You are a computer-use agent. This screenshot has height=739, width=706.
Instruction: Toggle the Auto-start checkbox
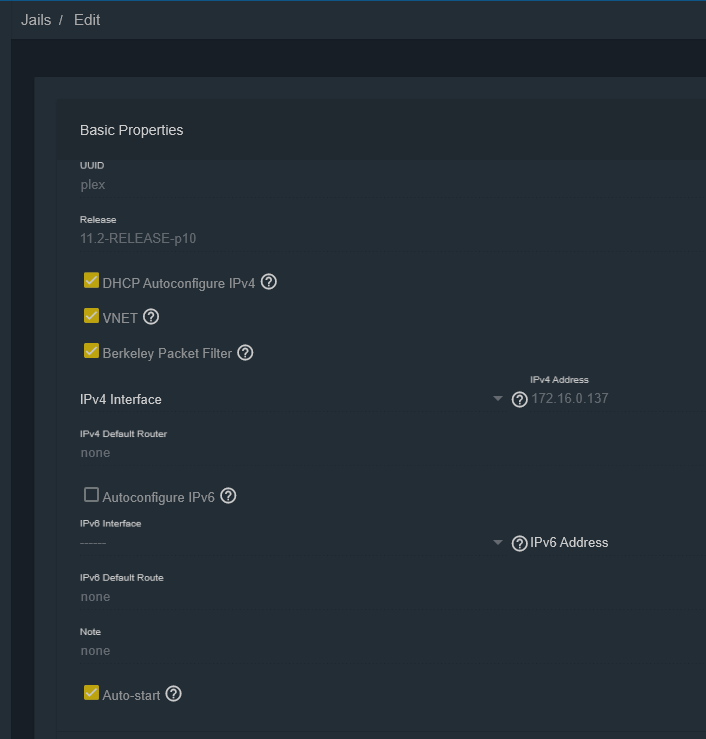tap(92, 693)
